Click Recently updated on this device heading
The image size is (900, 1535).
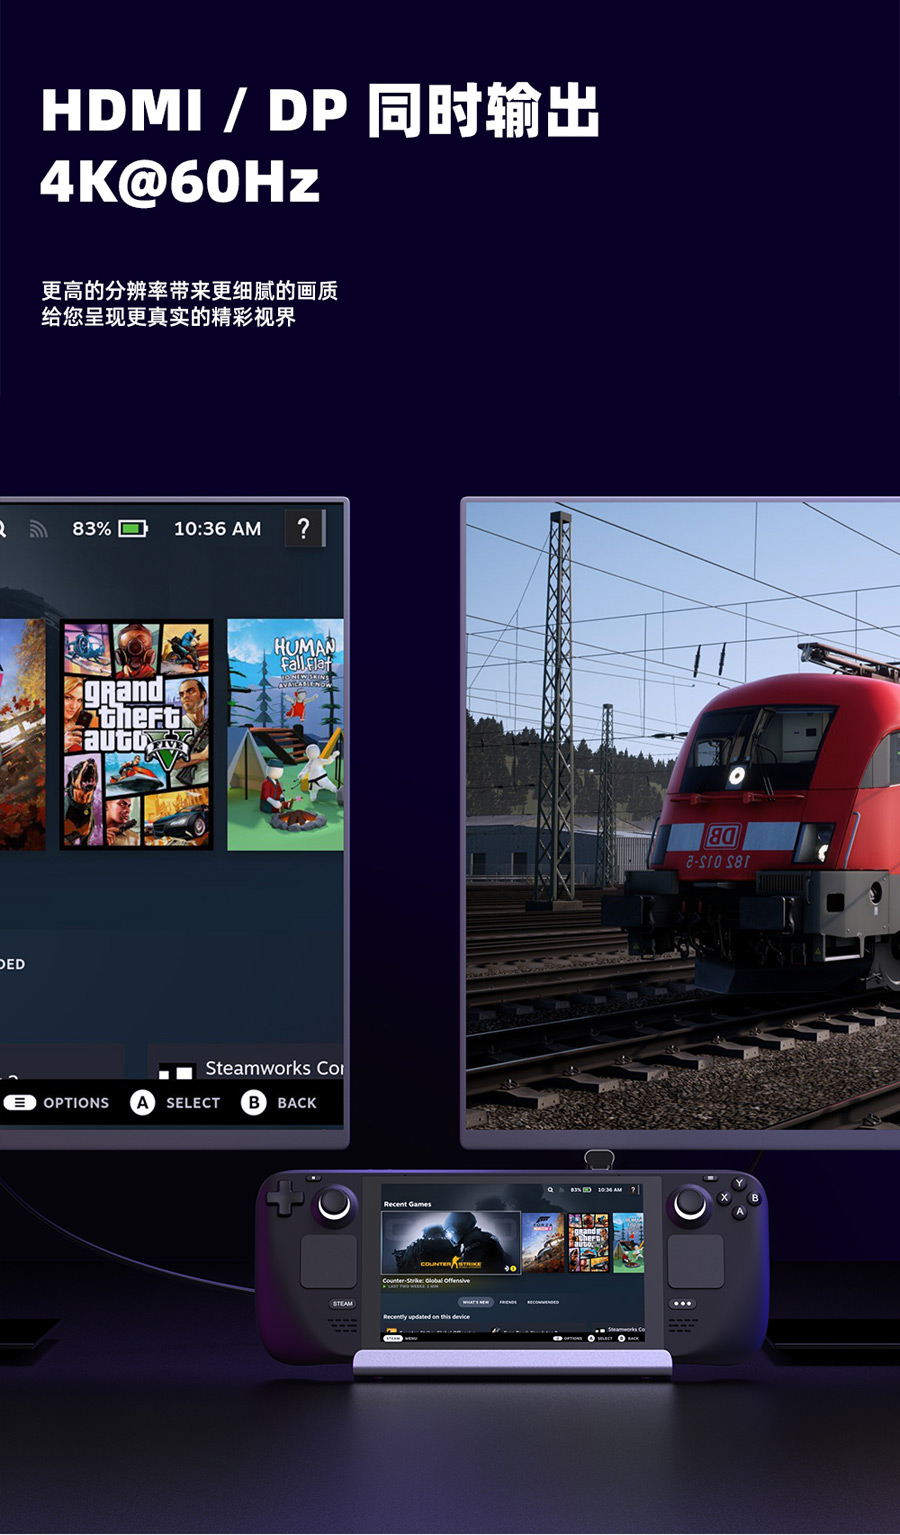[426, 1317]
